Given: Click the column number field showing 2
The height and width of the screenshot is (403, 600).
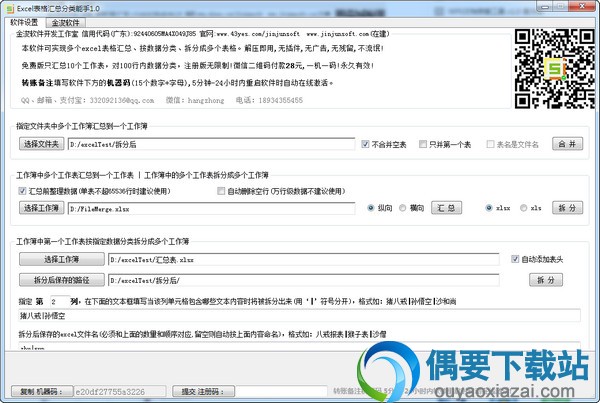Looking at the screenshot, I should 60,302.
